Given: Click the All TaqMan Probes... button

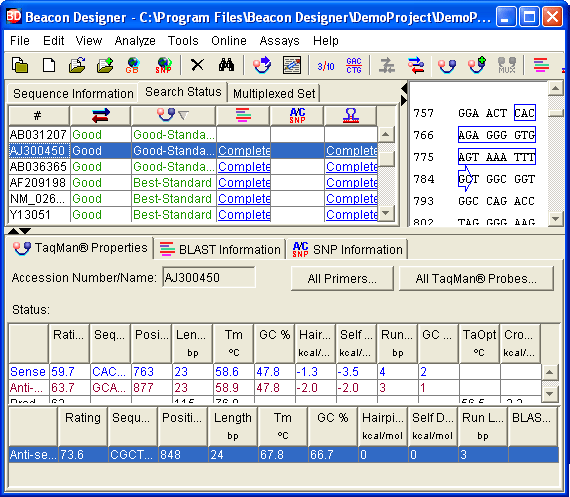Looking at the screenshot, I should coord(476,279).
